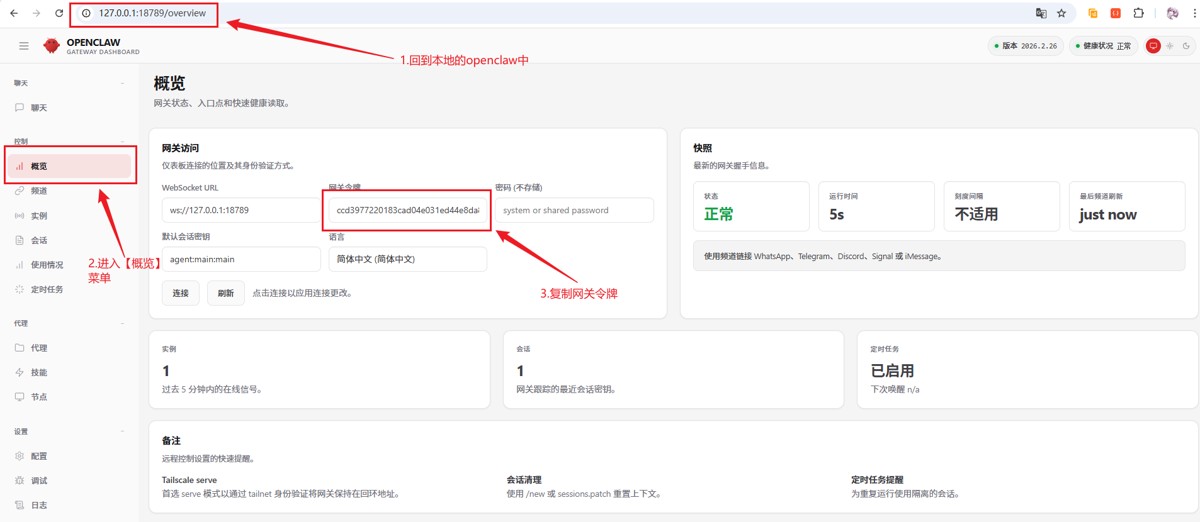
Task: Select the system theme monitor icon
Action: click(x=1153, y=46)
